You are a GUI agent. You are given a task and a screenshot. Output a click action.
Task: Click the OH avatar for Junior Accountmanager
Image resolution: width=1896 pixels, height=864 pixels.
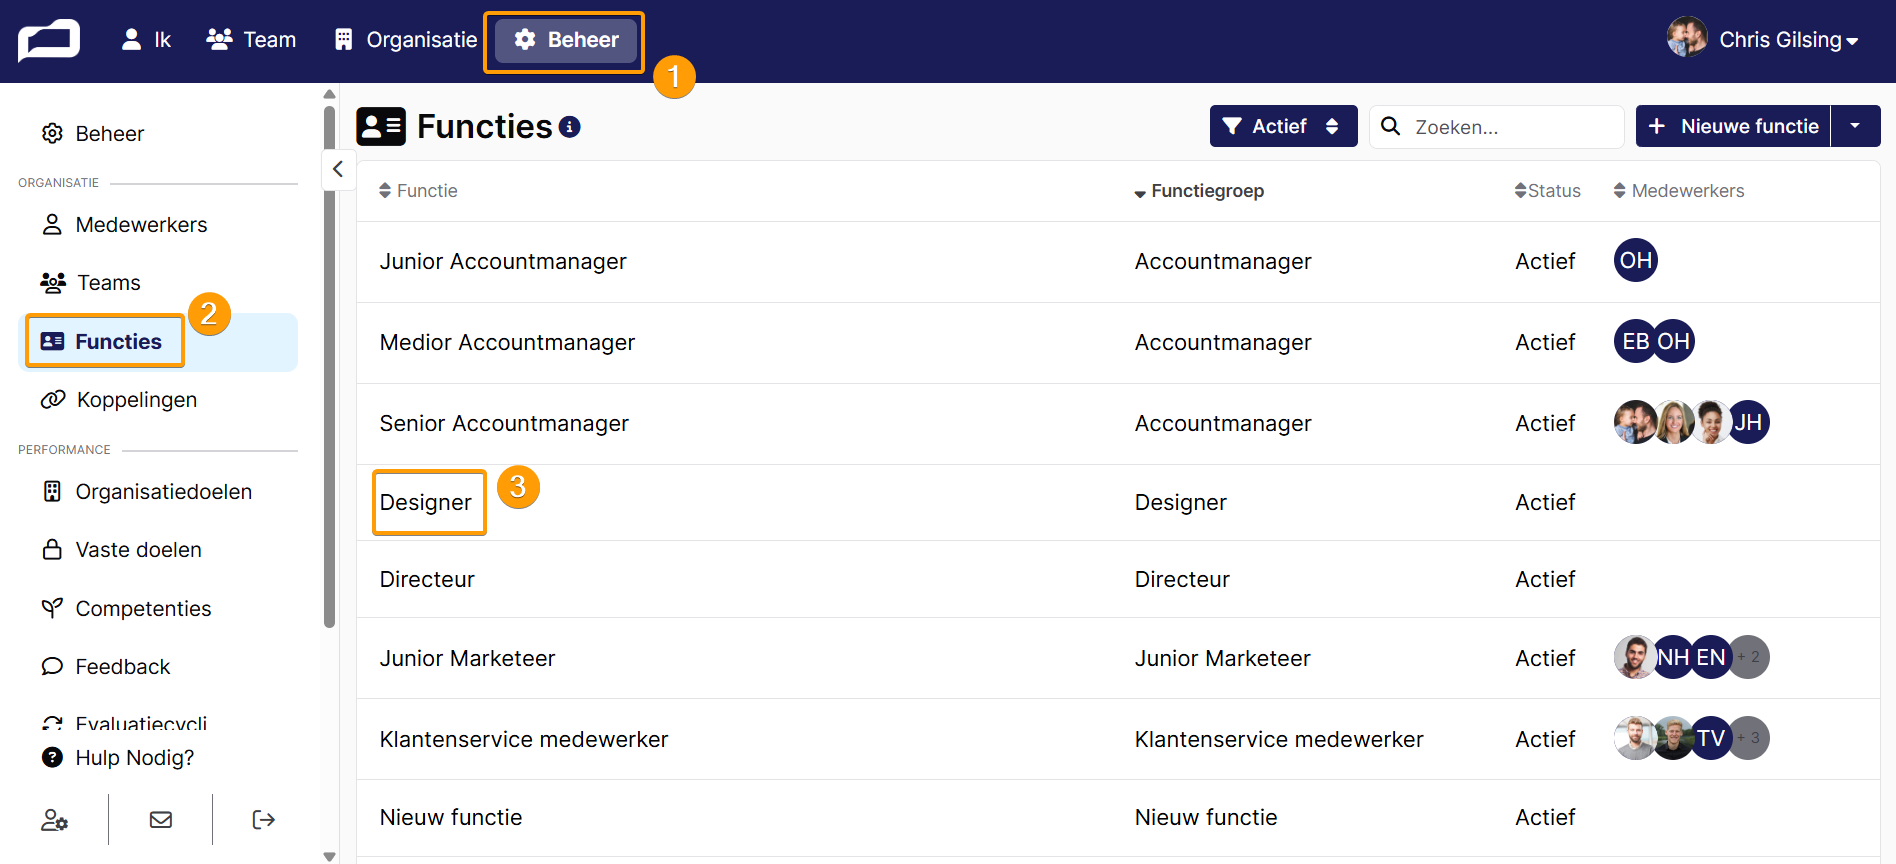pyautogui.click(x=1636, y=261)
